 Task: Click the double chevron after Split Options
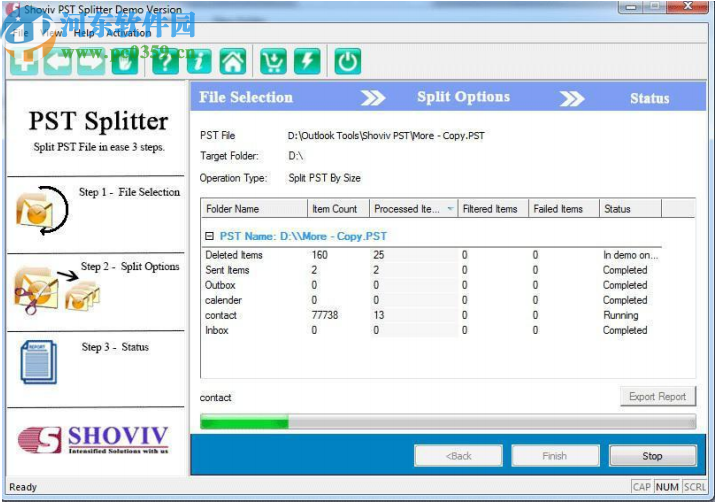(x=572, y=98)
